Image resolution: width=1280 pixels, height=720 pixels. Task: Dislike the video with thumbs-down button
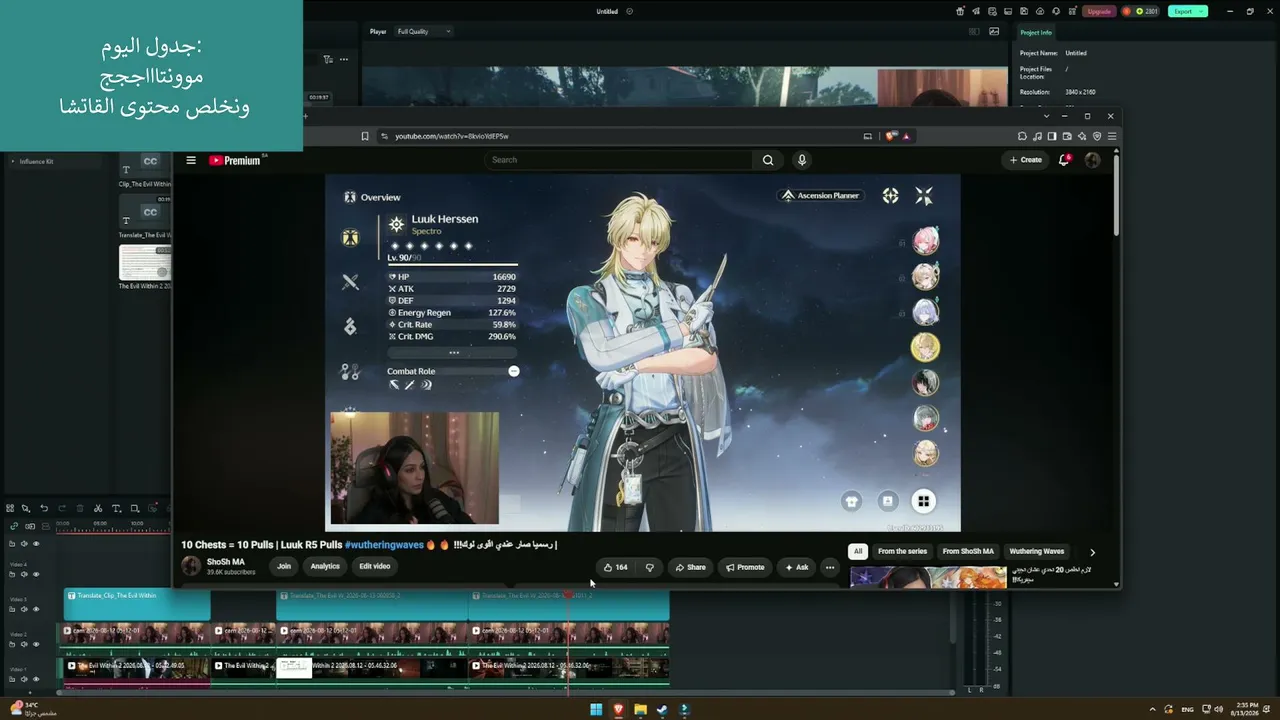point(650,567)
